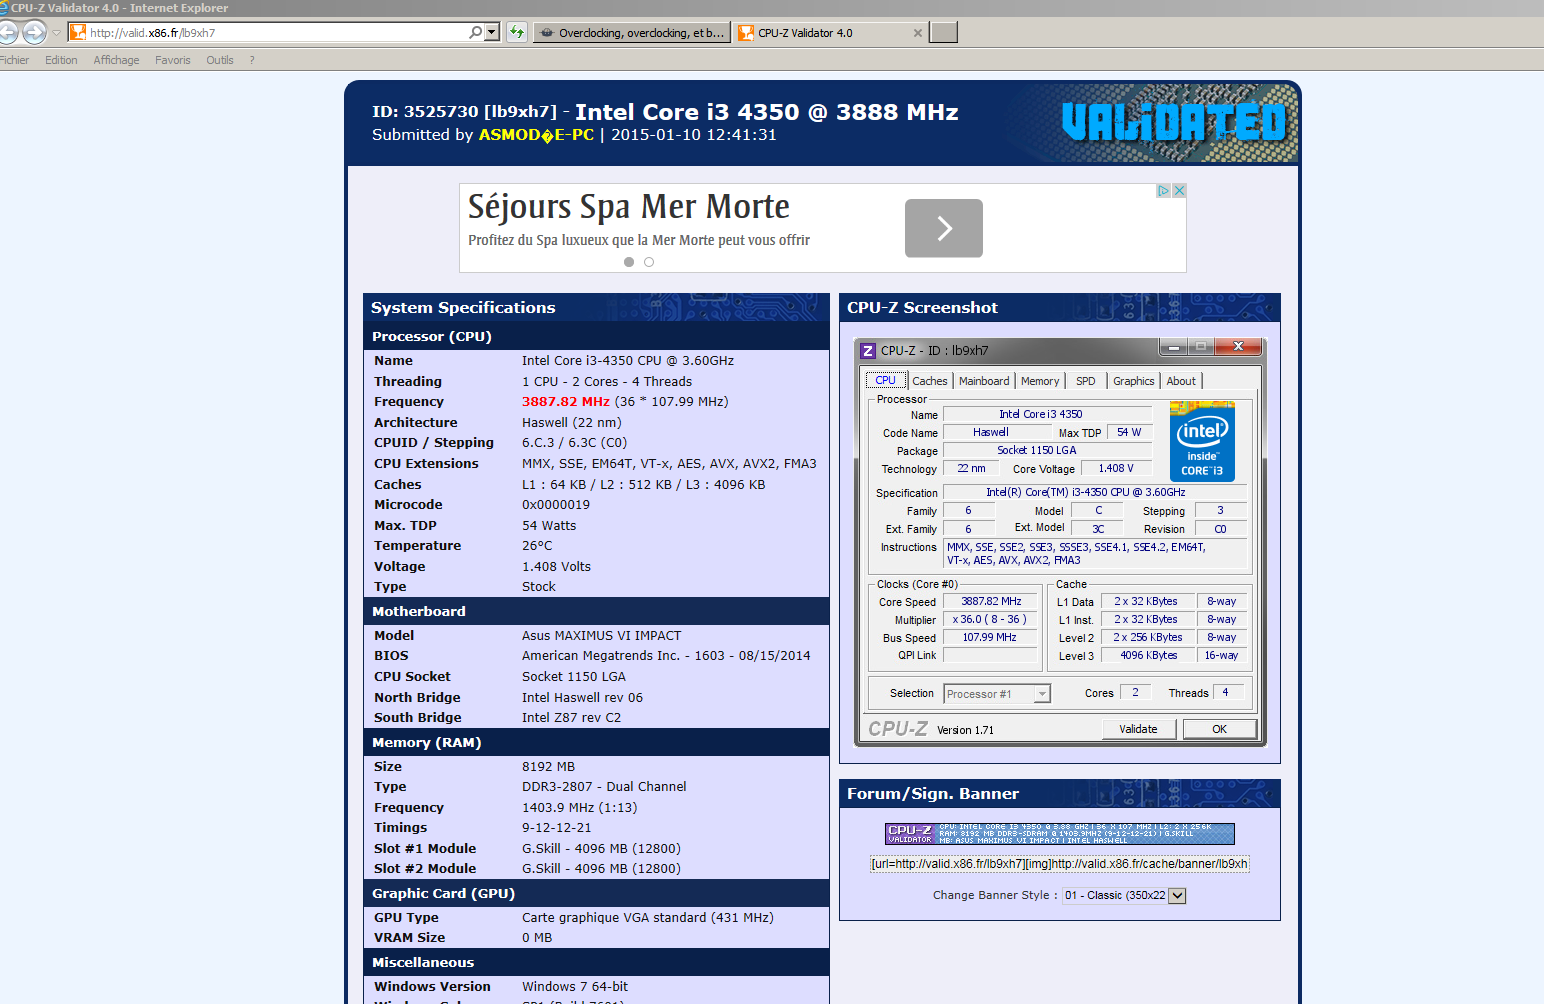Click the favicon in the address bar

78,32
